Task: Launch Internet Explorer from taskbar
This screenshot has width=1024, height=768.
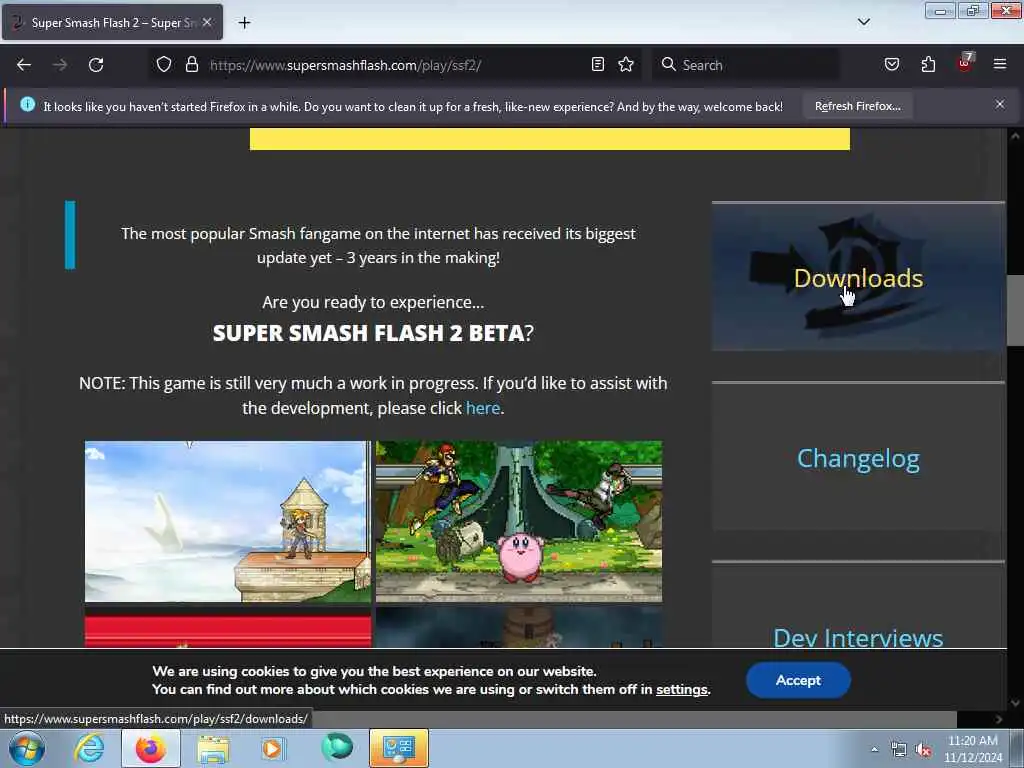Action: (89, 748)
